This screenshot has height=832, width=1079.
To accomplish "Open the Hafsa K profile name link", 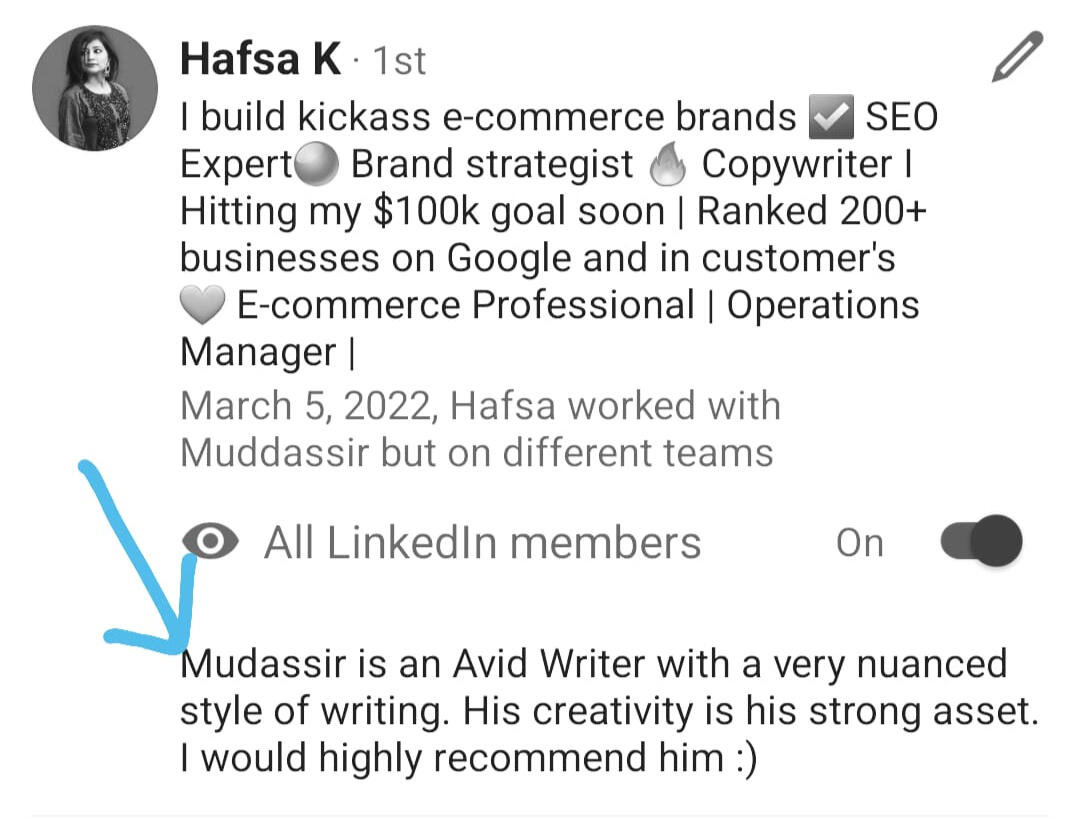I will (260, 60).
